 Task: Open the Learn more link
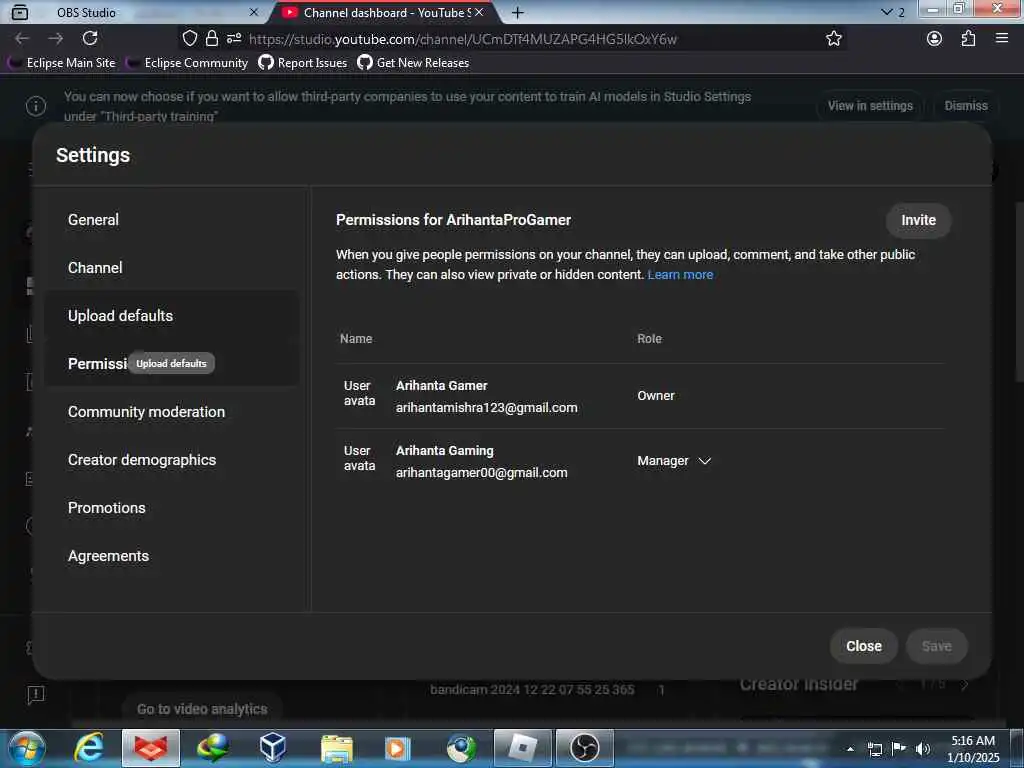(x=680, y=275)
